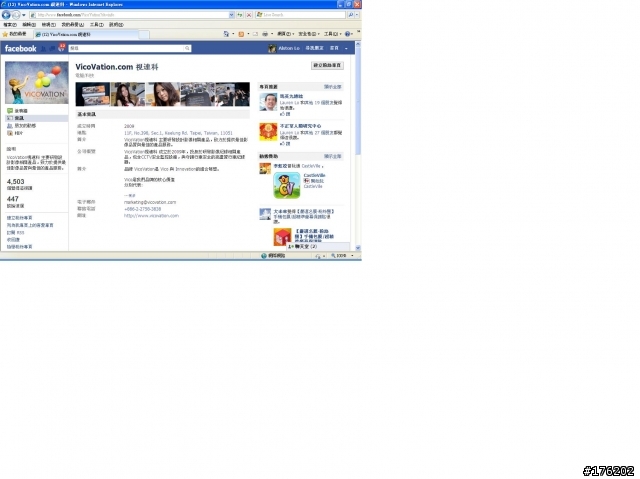Screen dimensions: 640x479
Task: Open the Page (P) command bar dropdown
Action: click(x=285, y=34)
